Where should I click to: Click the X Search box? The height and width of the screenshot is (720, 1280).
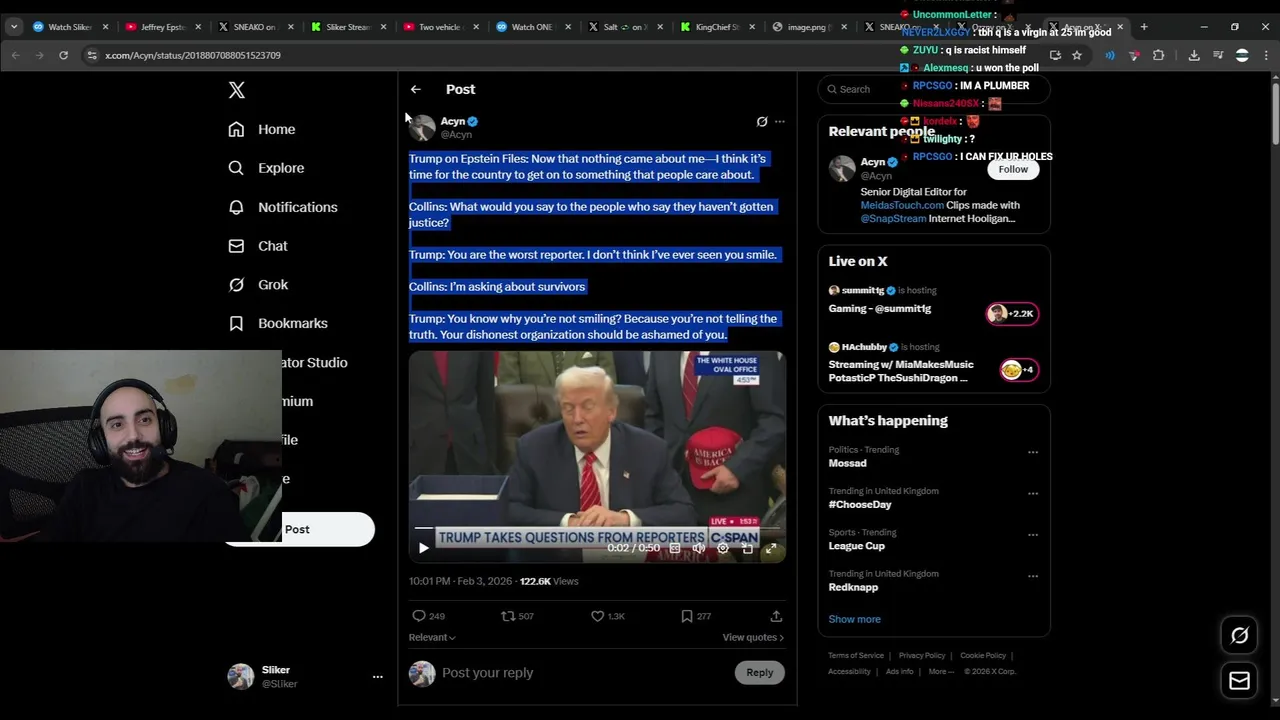coord(933,89)
